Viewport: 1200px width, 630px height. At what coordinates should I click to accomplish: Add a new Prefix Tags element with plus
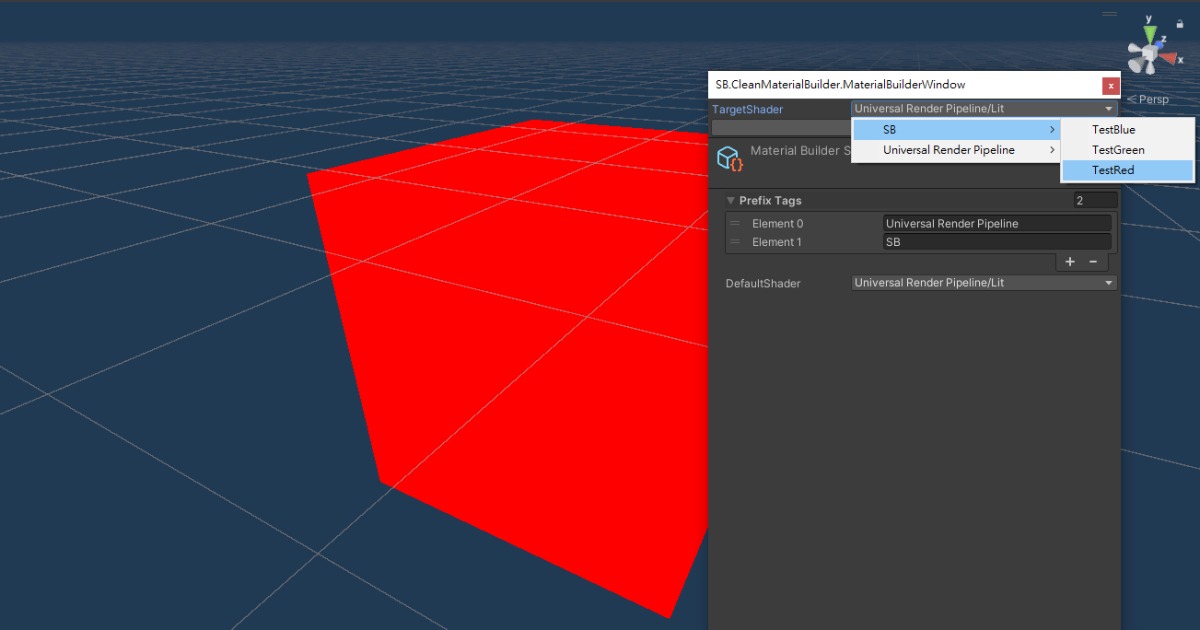point(1069,262)
